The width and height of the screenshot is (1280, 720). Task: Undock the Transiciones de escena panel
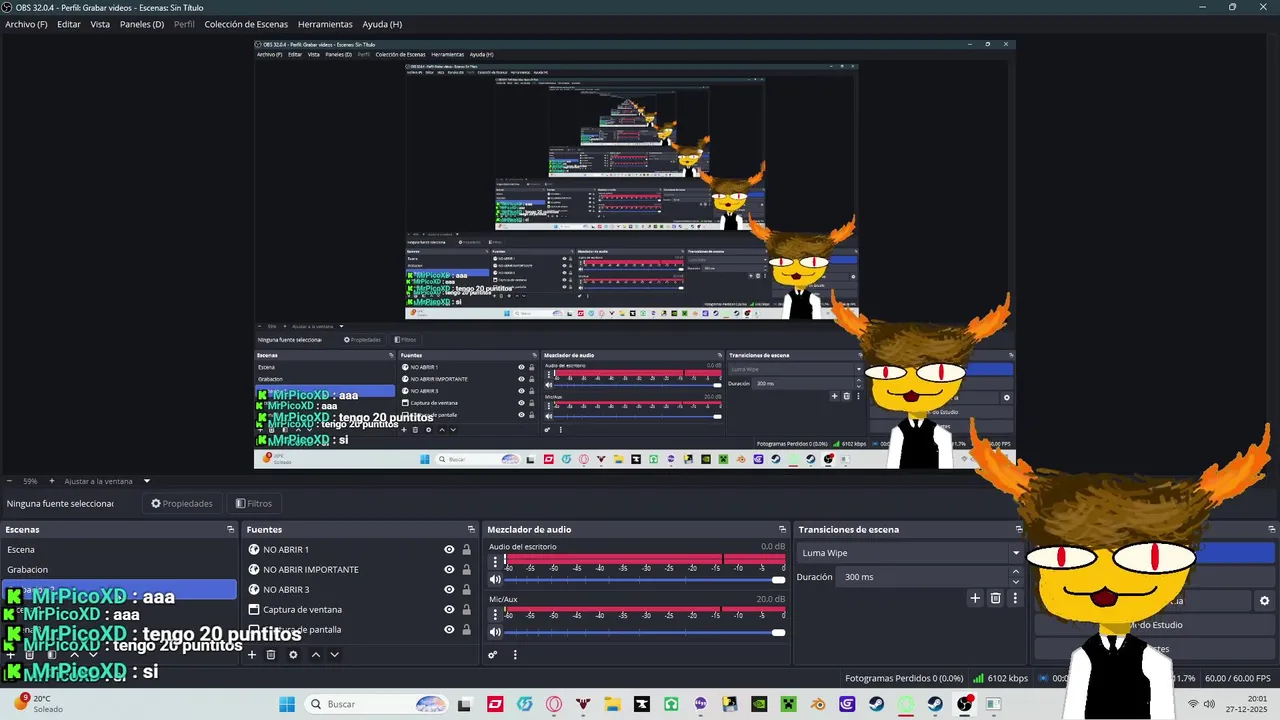tap(1019, 530)
